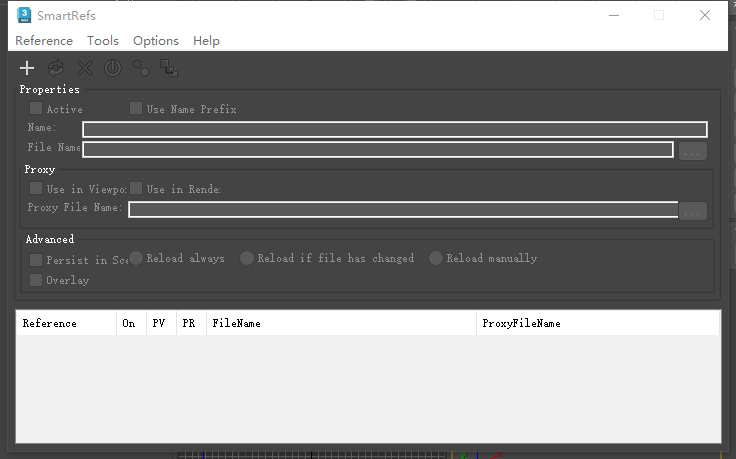Click the power toggle icon in toolbar

[113, 68]
